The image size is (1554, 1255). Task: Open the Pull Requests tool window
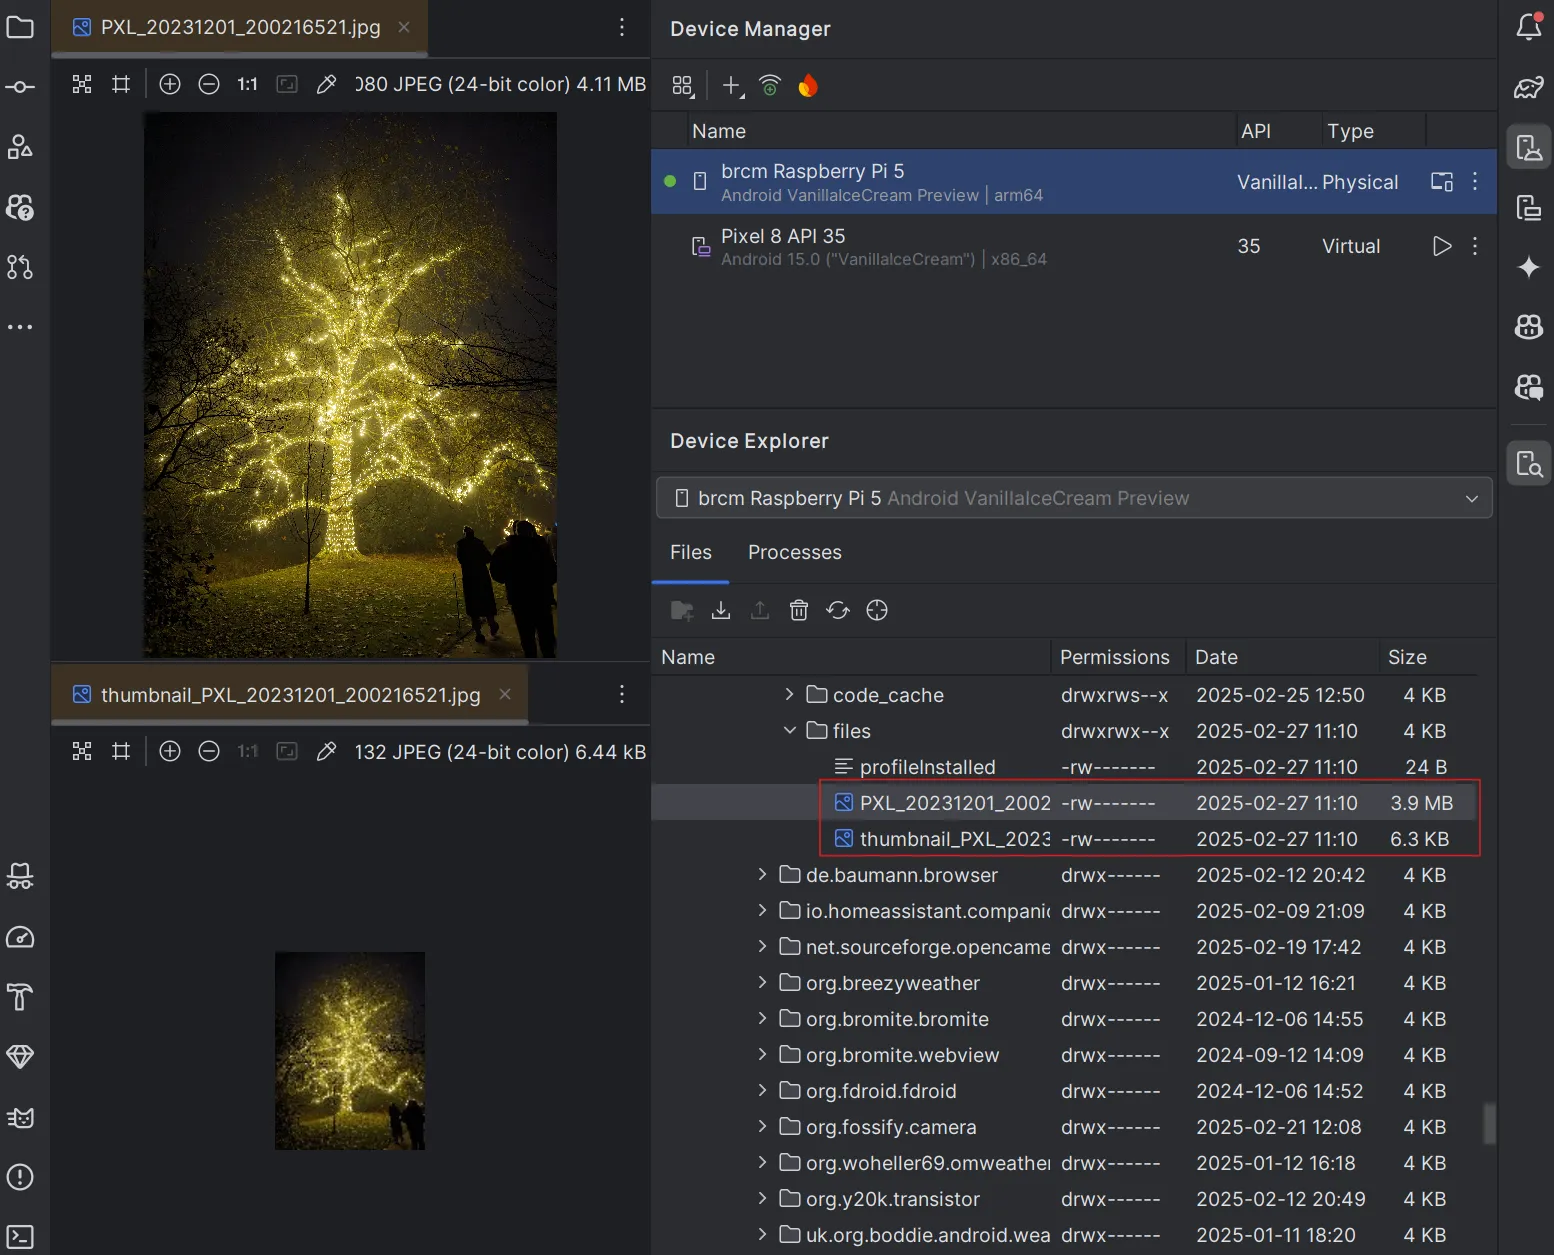pos(20,267)
